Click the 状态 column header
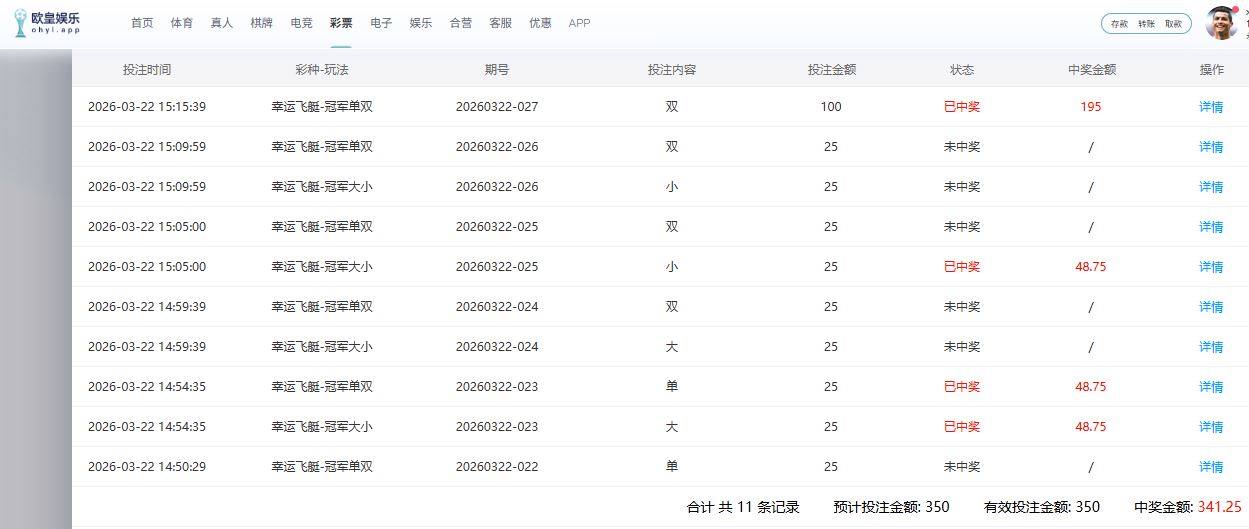1249x529 pixels. pyautogui.click(x=962, y=70)
